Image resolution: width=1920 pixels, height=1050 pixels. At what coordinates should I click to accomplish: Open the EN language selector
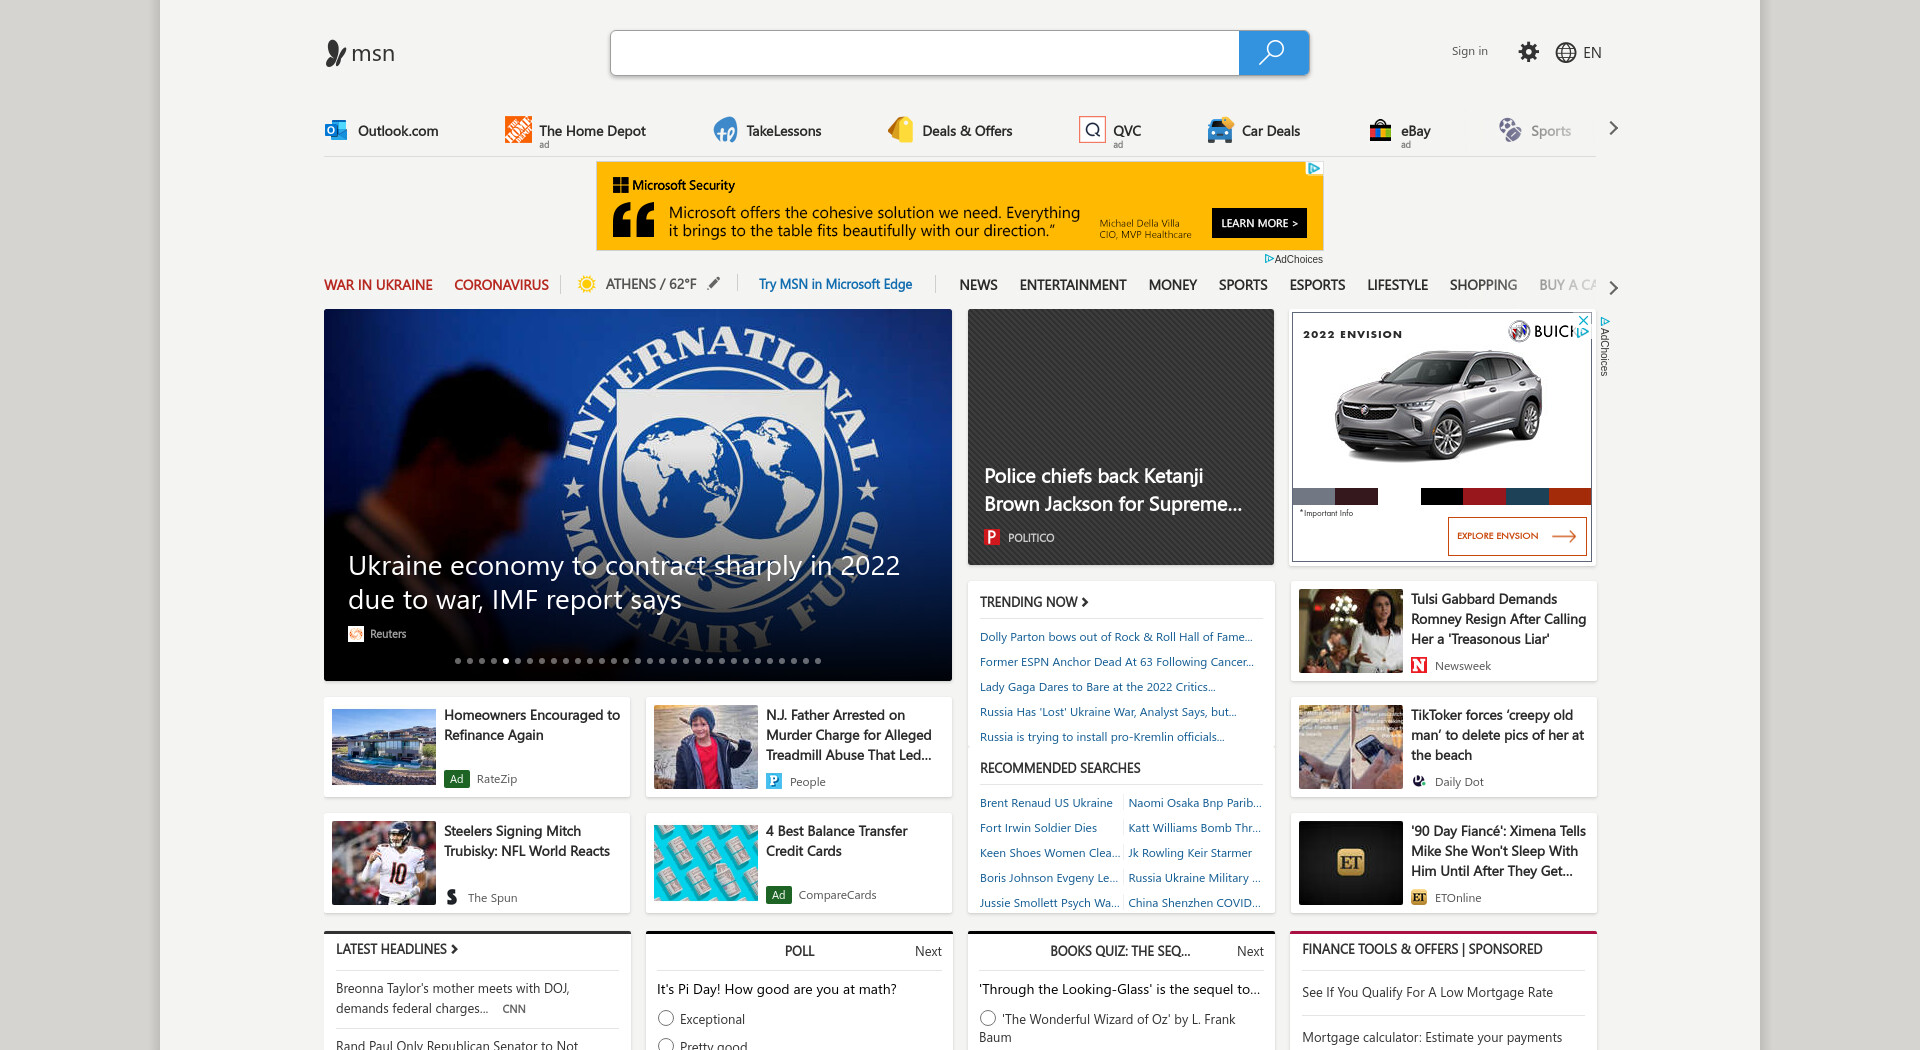point(1592,53)
